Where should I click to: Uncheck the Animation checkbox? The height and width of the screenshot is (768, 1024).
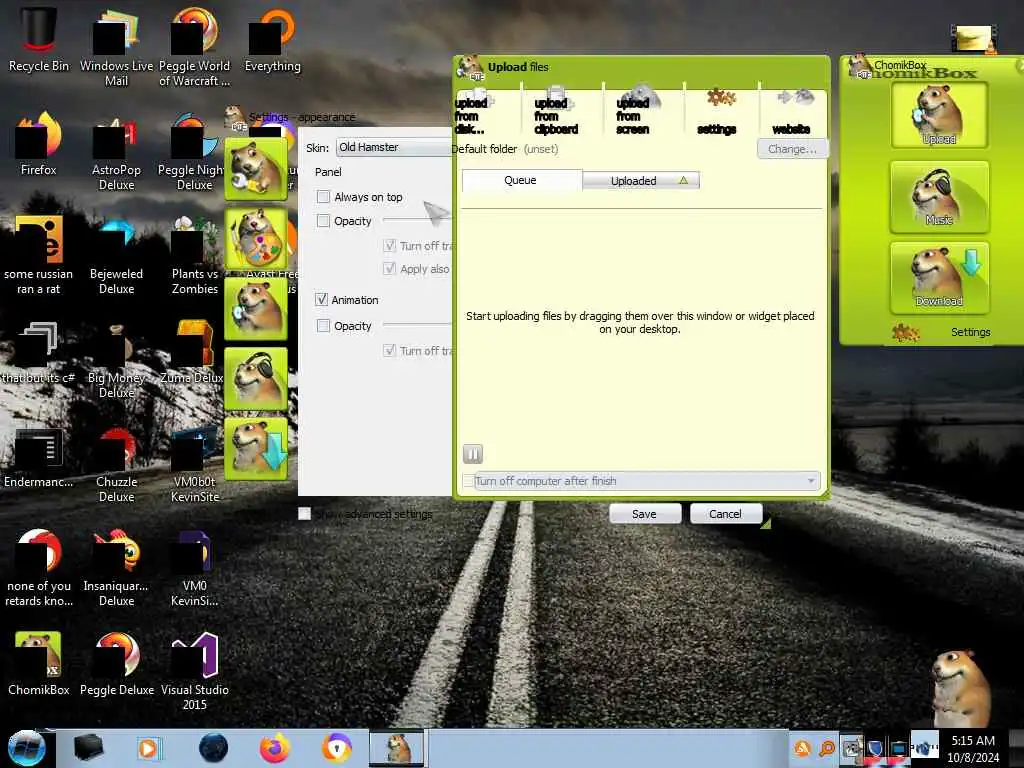321,300
